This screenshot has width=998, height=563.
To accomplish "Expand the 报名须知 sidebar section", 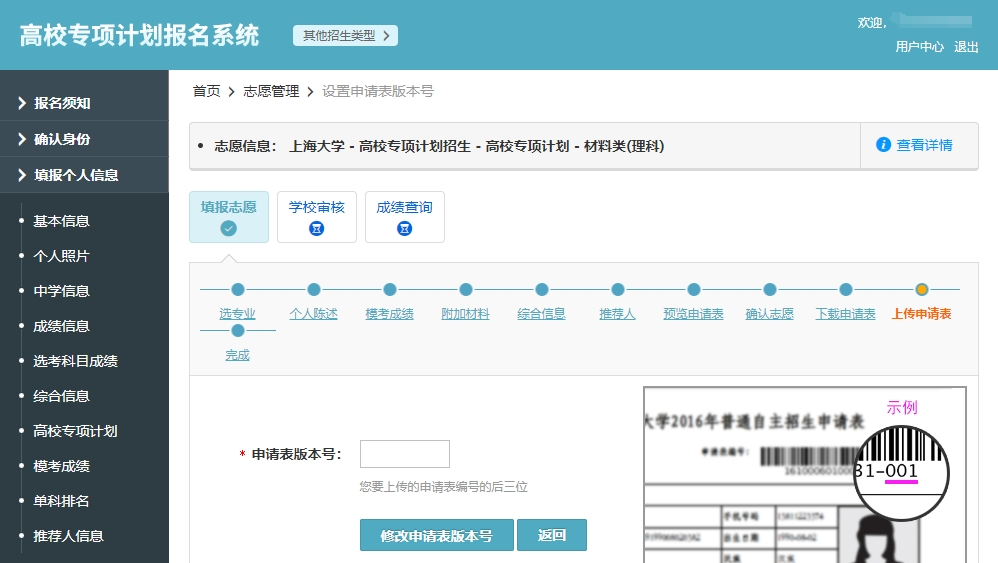I will 84,102.
